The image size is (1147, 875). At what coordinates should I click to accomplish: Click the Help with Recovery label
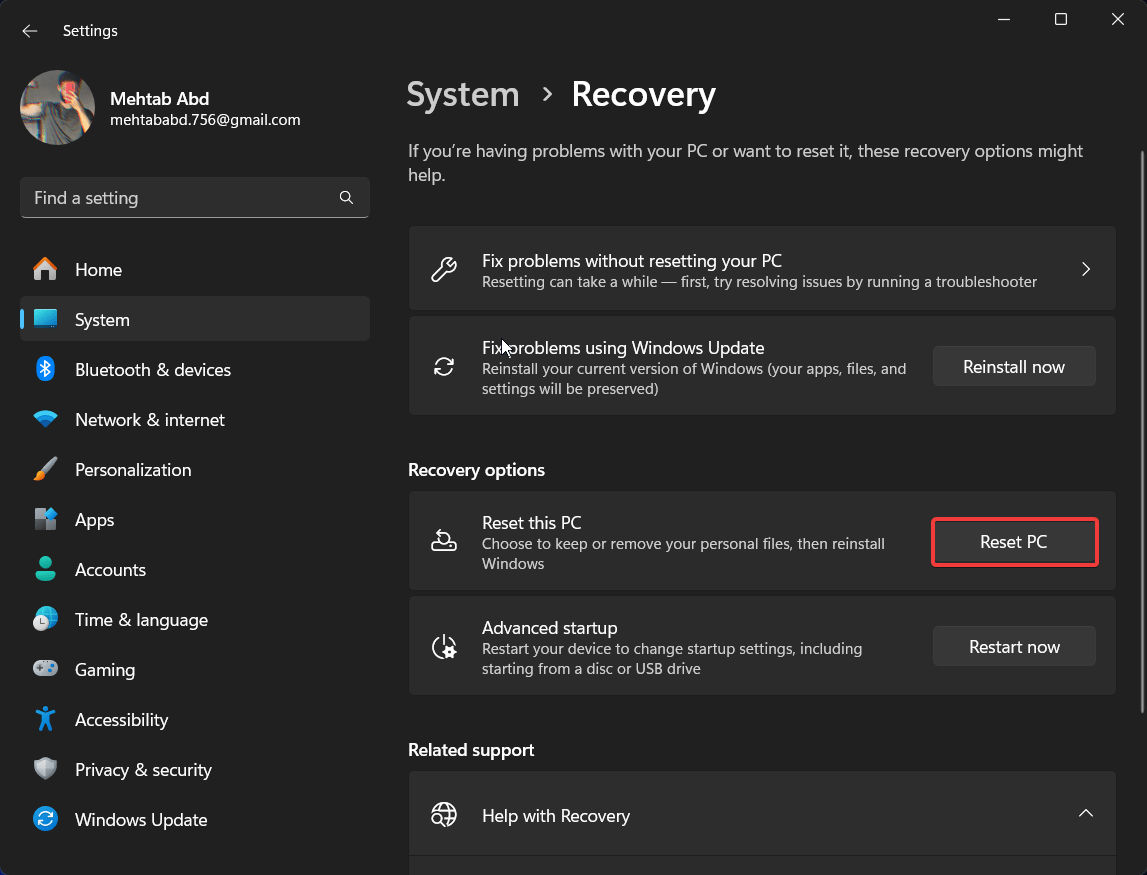point(556,816)
